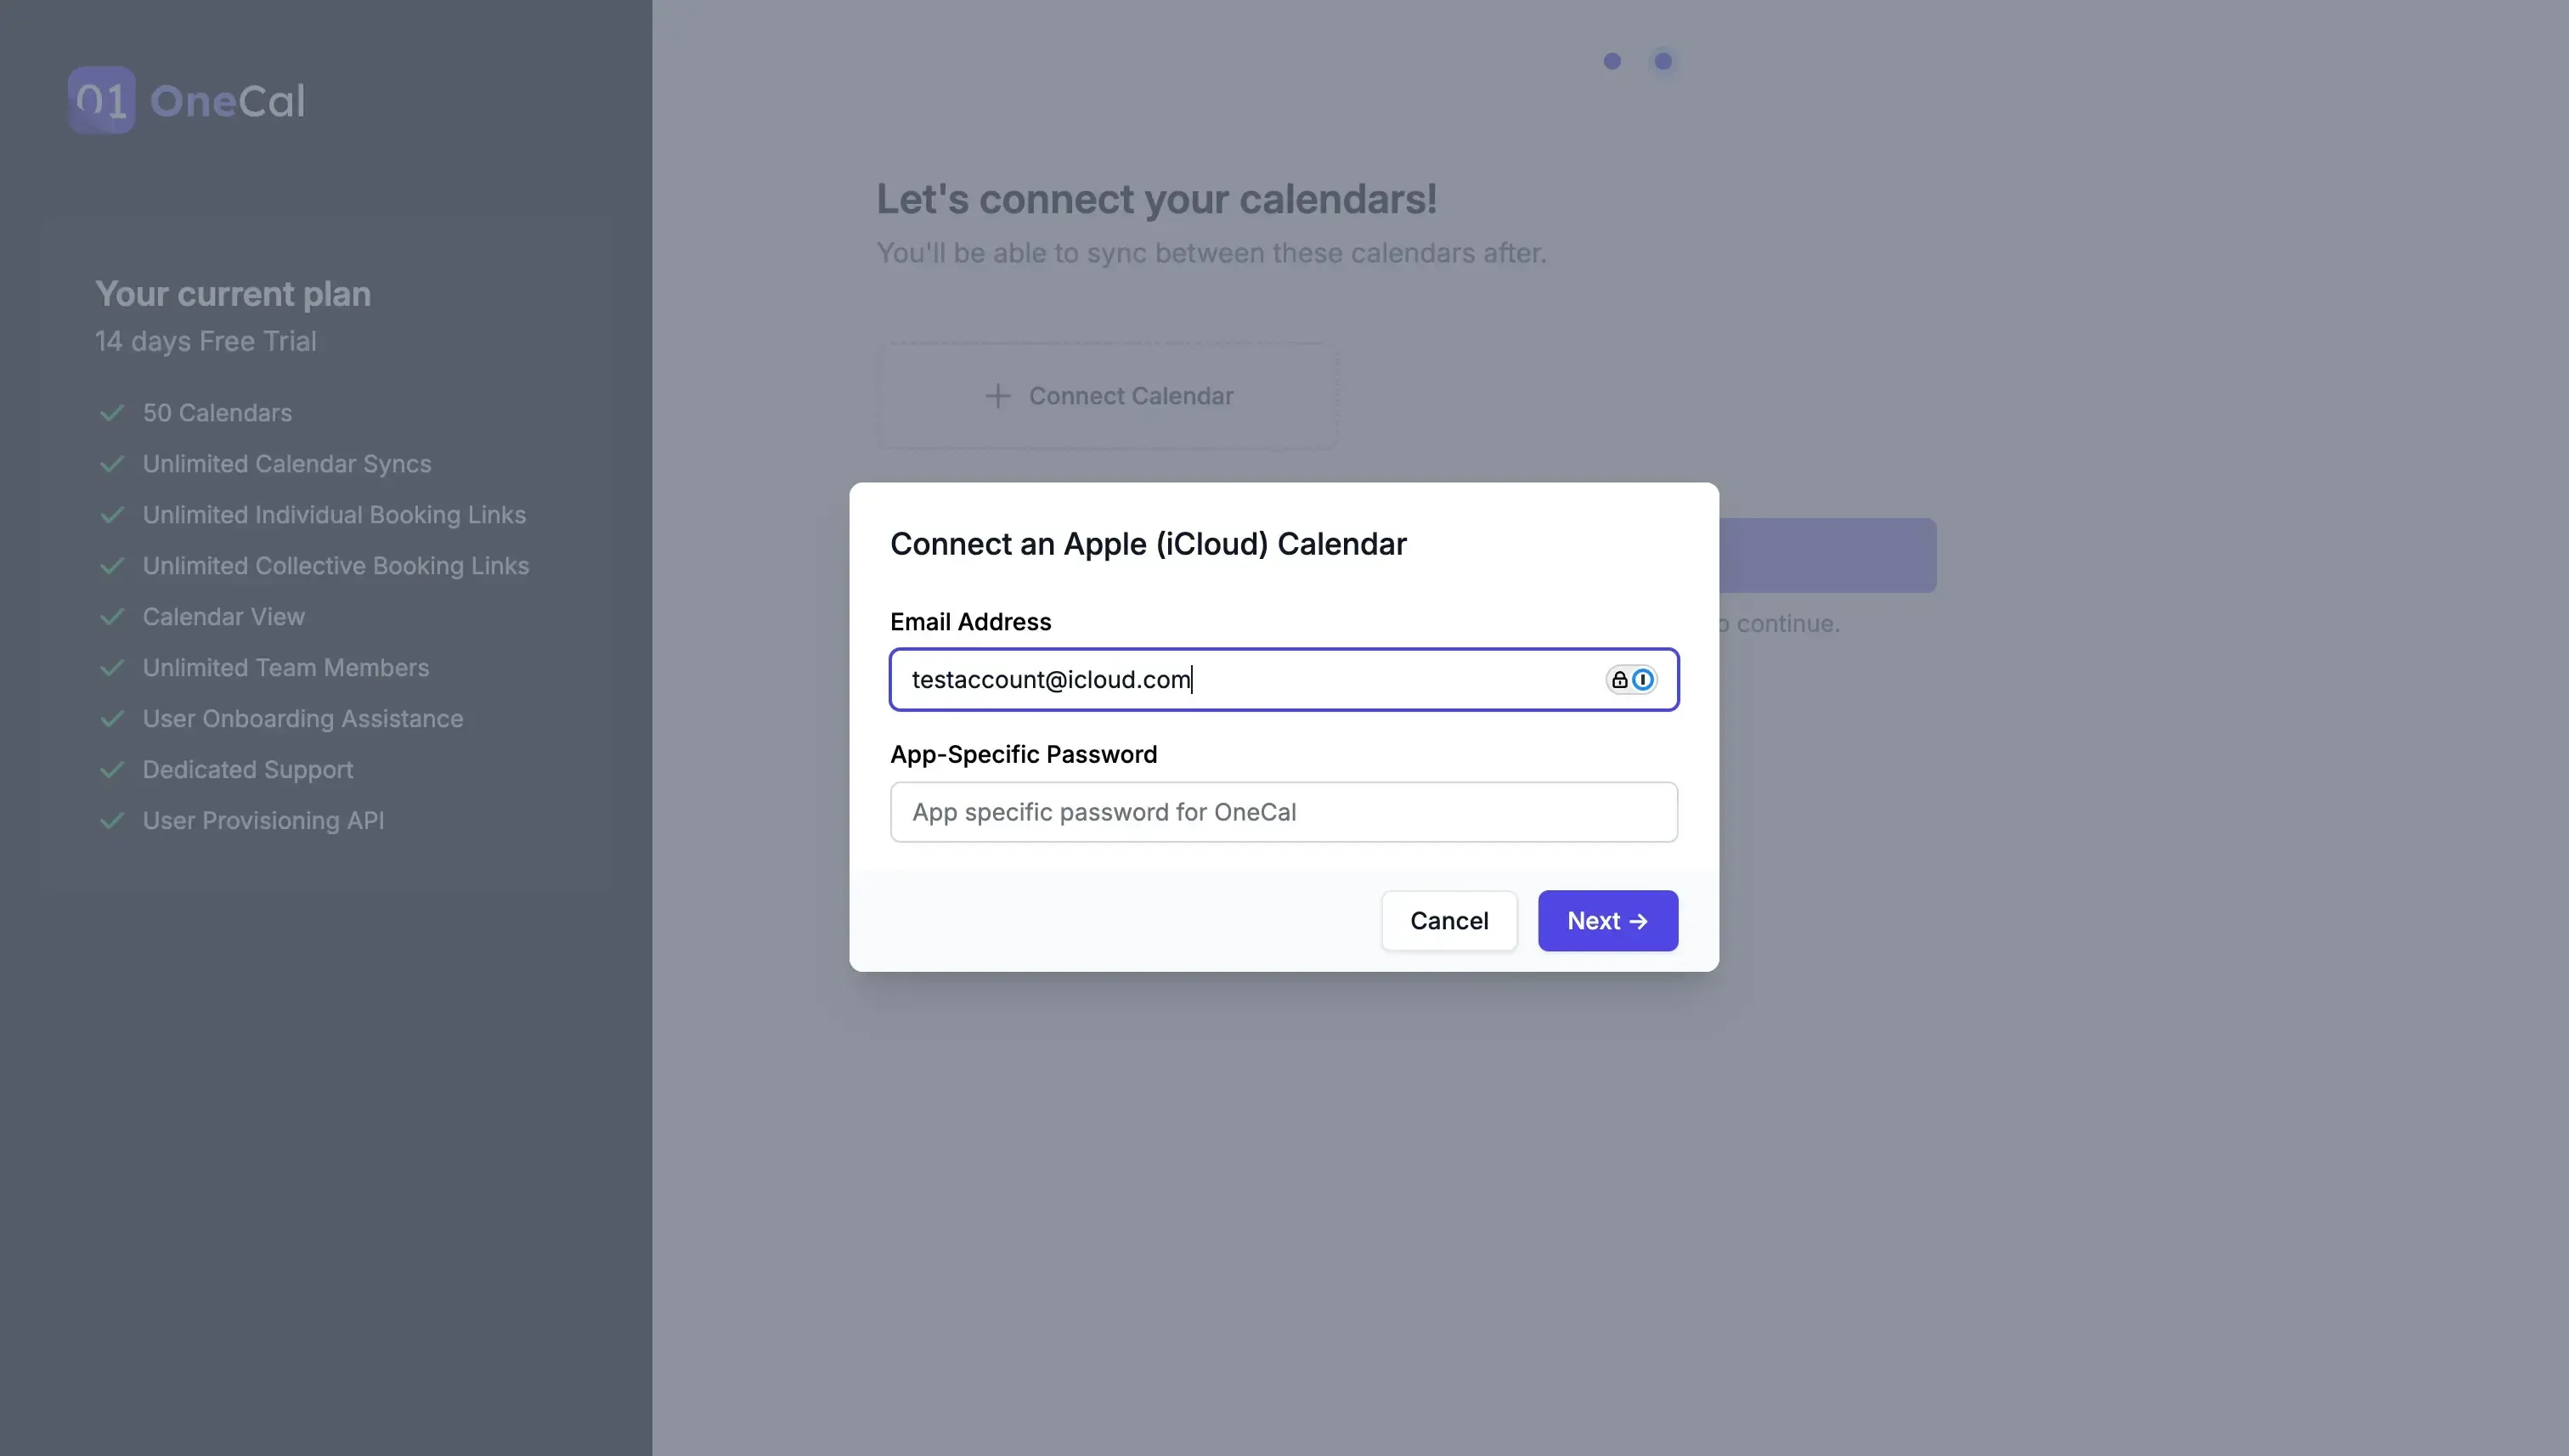Click the Connect Calendar button
The height and width of the screenshot is (1456, 2569).
tap(1108, 396)
